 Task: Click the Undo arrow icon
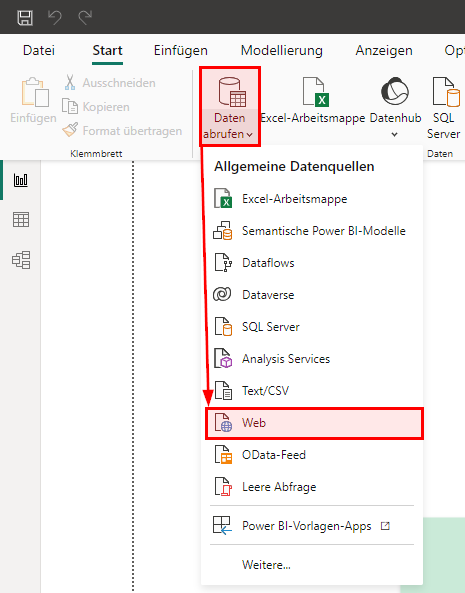[x=55, y=17]
